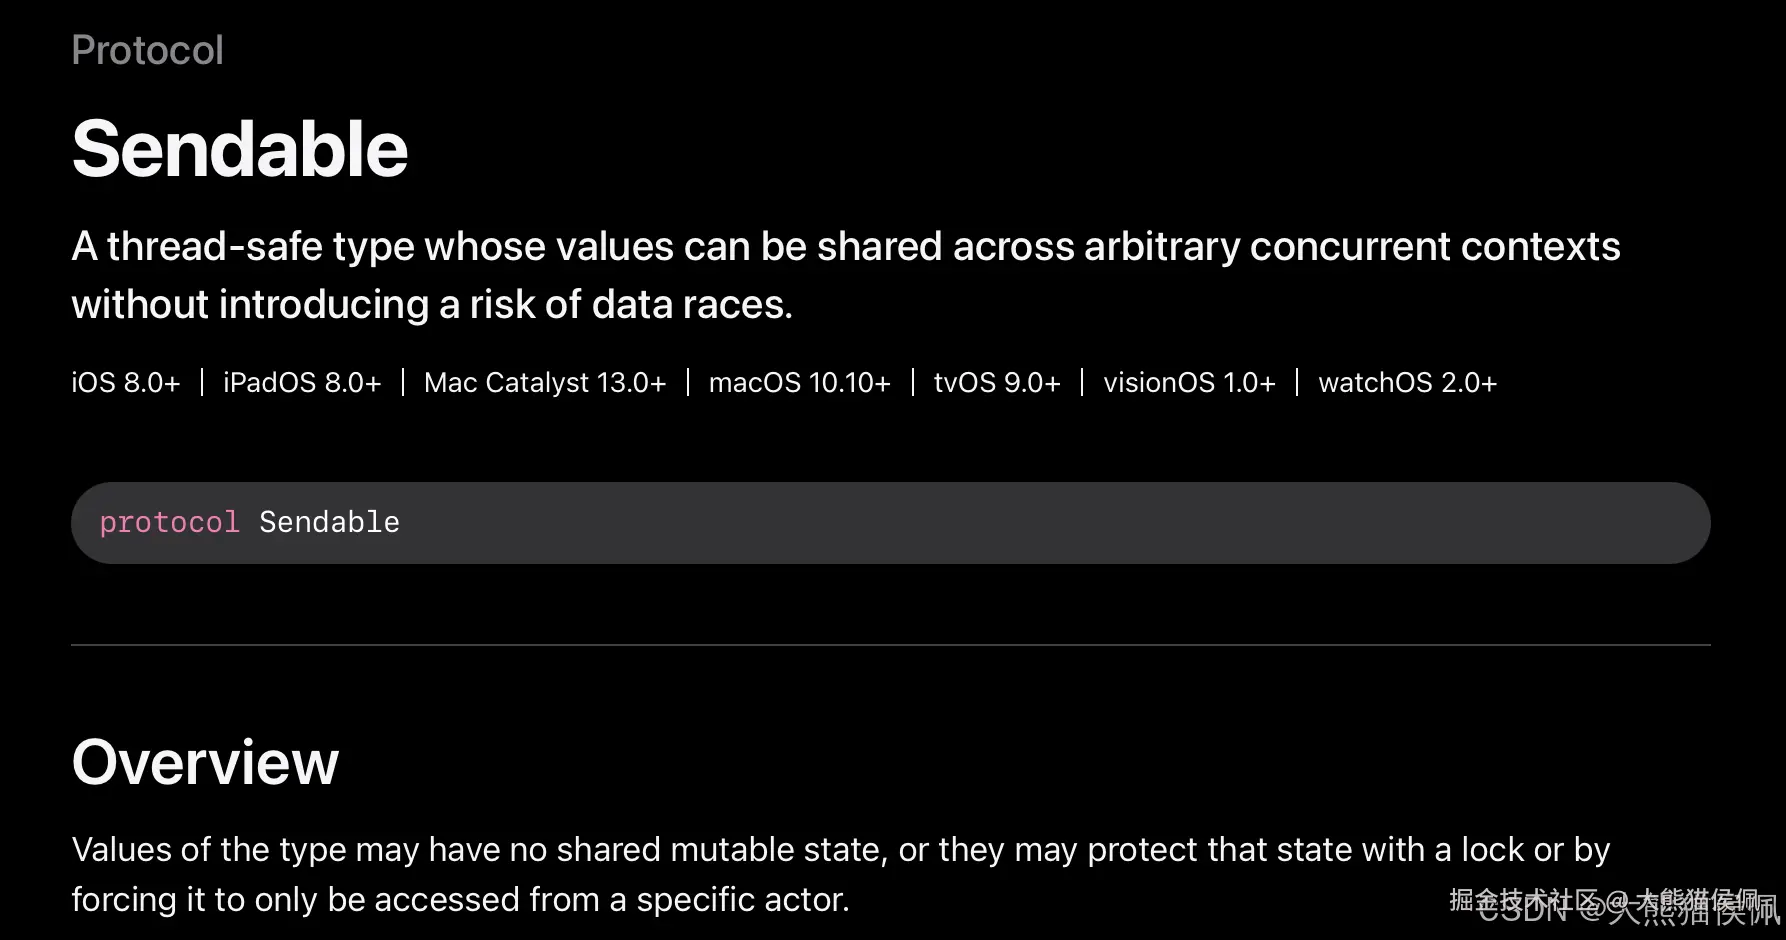This screenshot has height=940, width=1786.
Task: Click the Mac Catalyst 13.0+ availability badge
Action: point(544,383)
